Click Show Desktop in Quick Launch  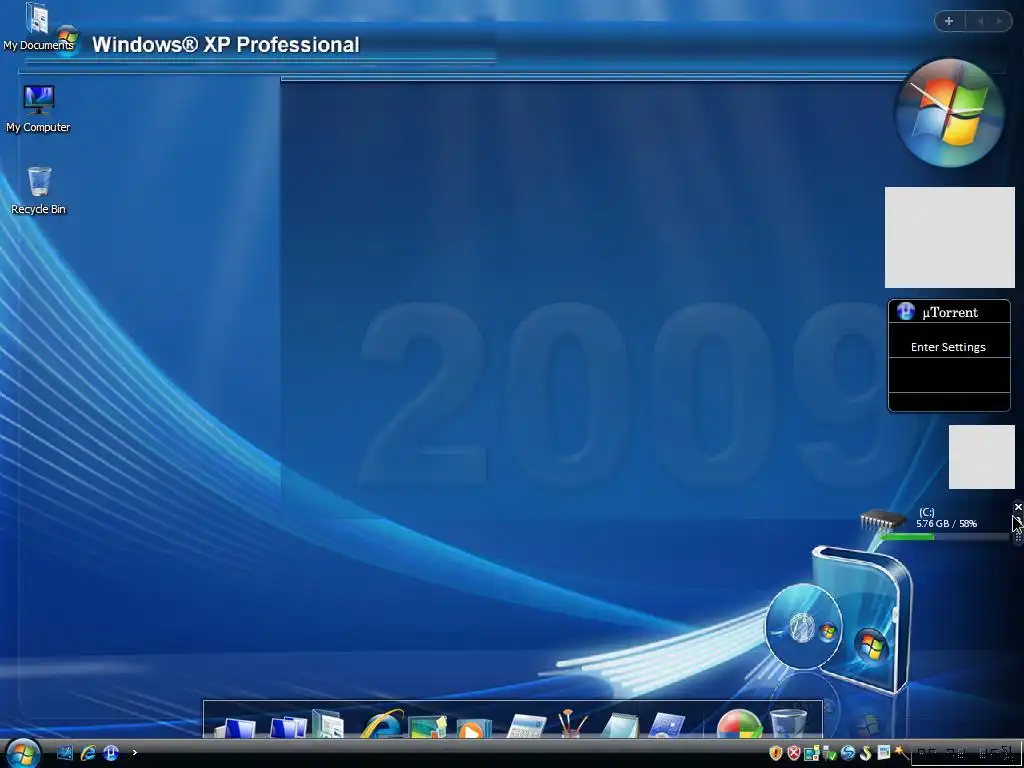(65, 752)
